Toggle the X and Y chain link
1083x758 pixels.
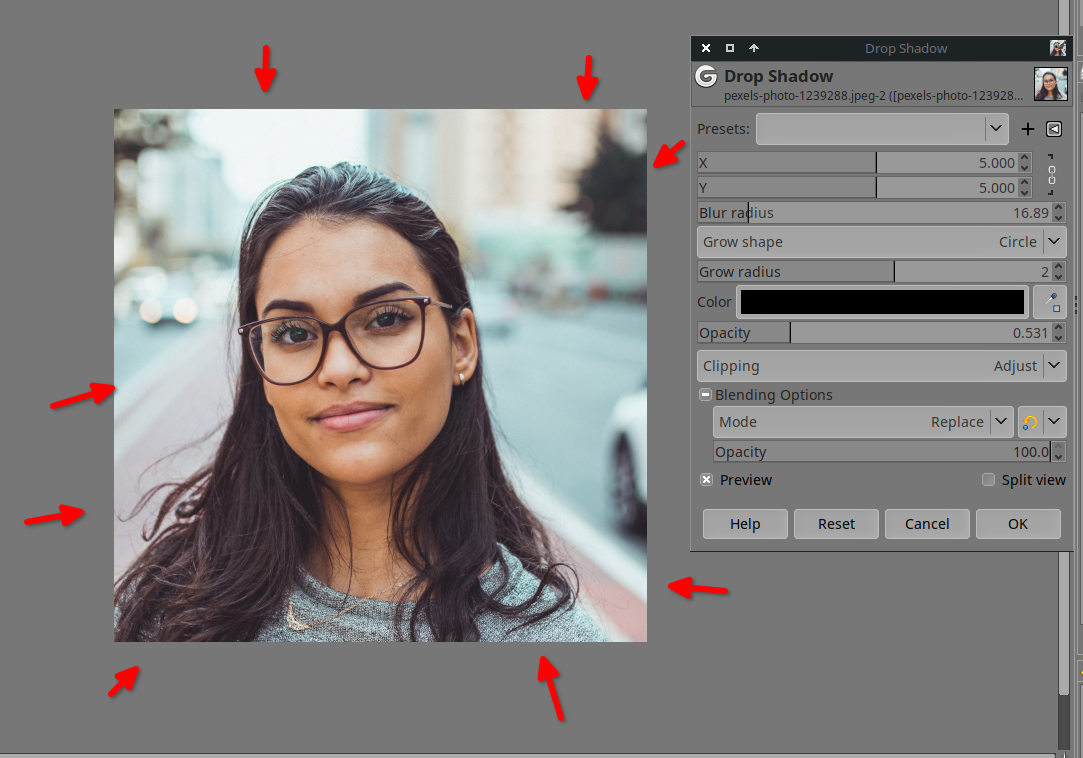click(x=1051, y=175)
